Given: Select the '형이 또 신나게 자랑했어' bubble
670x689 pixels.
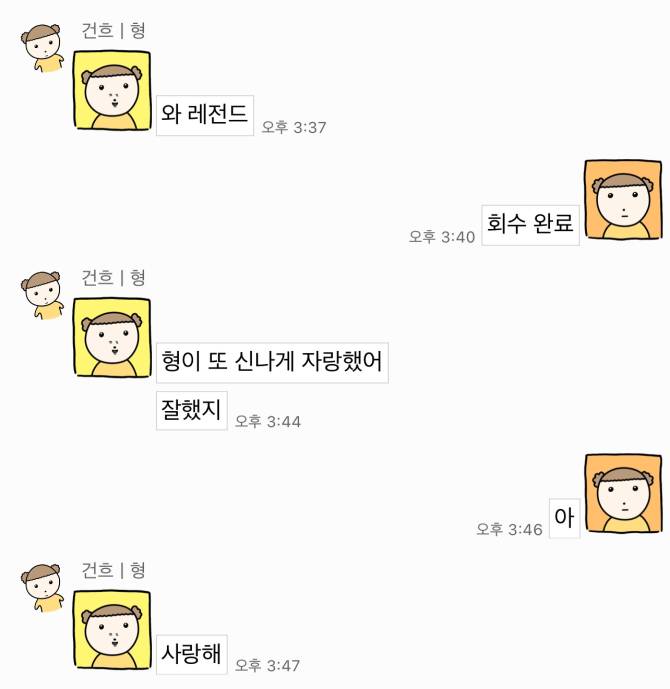Looking at the screenshot, I should click(x=272, y=363).
